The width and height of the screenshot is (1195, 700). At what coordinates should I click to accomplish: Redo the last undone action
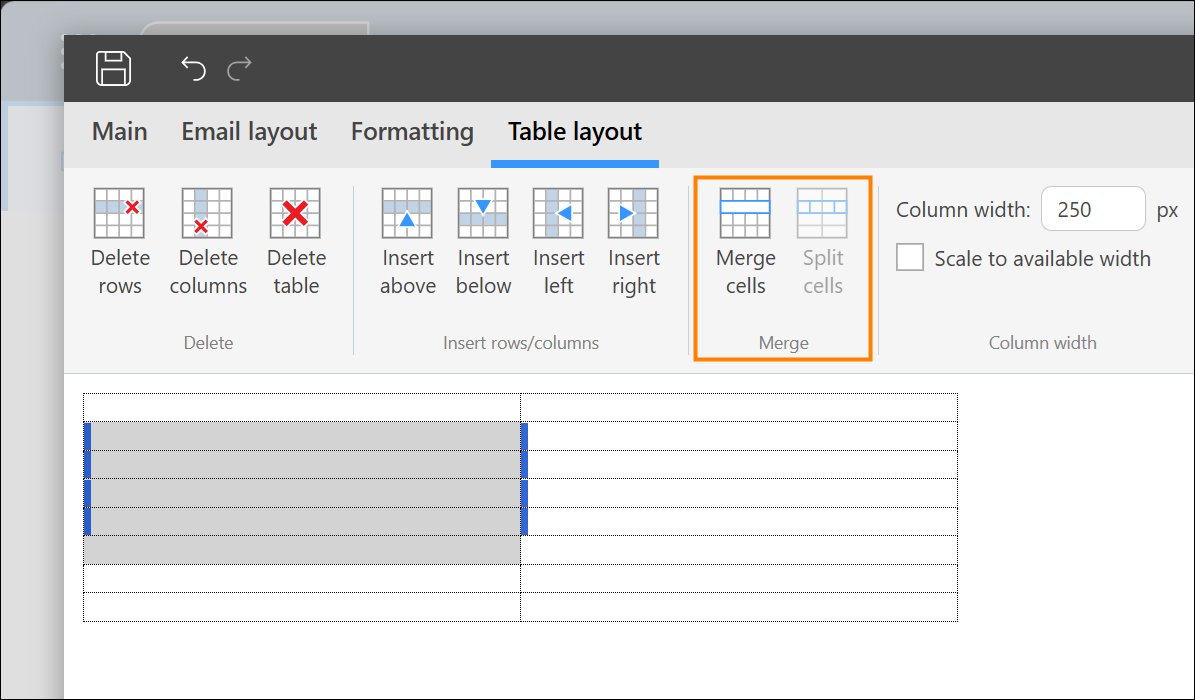point(239,69)
